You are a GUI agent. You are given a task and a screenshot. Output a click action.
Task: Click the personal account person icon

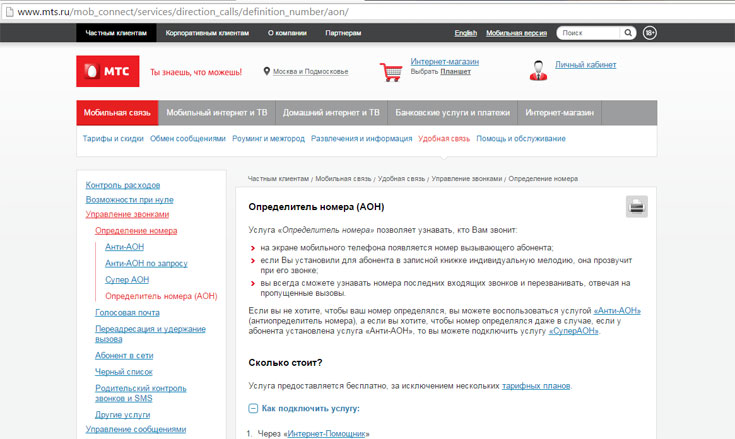(538, 69)
